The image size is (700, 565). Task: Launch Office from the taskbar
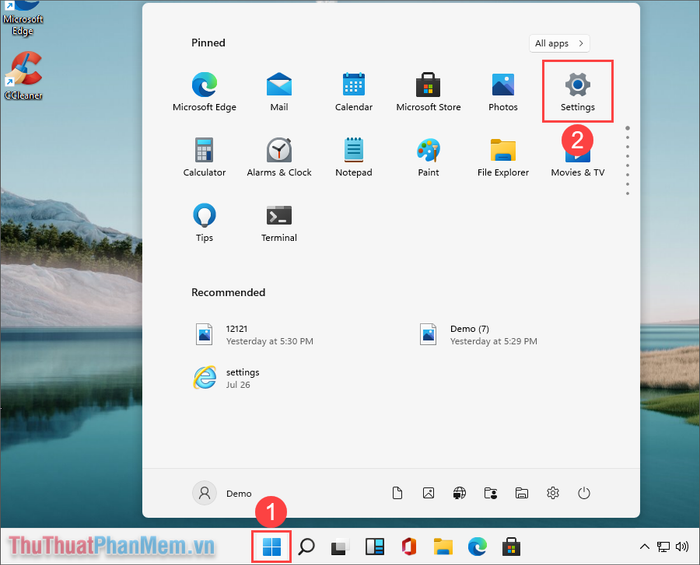[409, 547]
